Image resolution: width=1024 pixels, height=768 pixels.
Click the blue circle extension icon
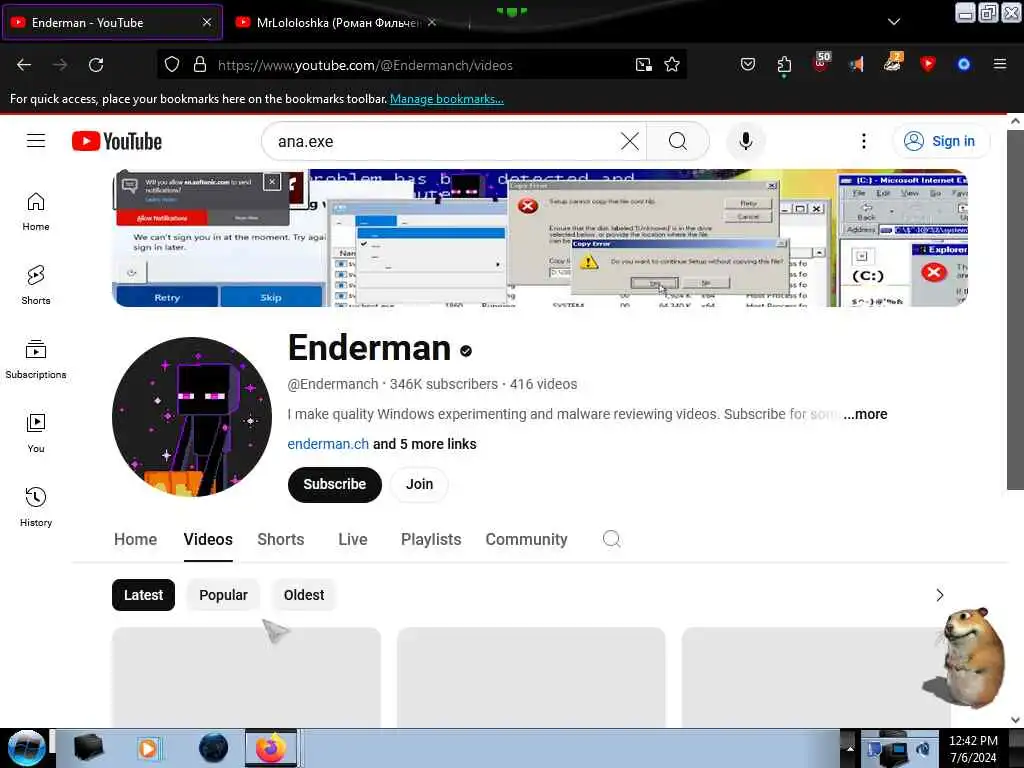(964, 64)
